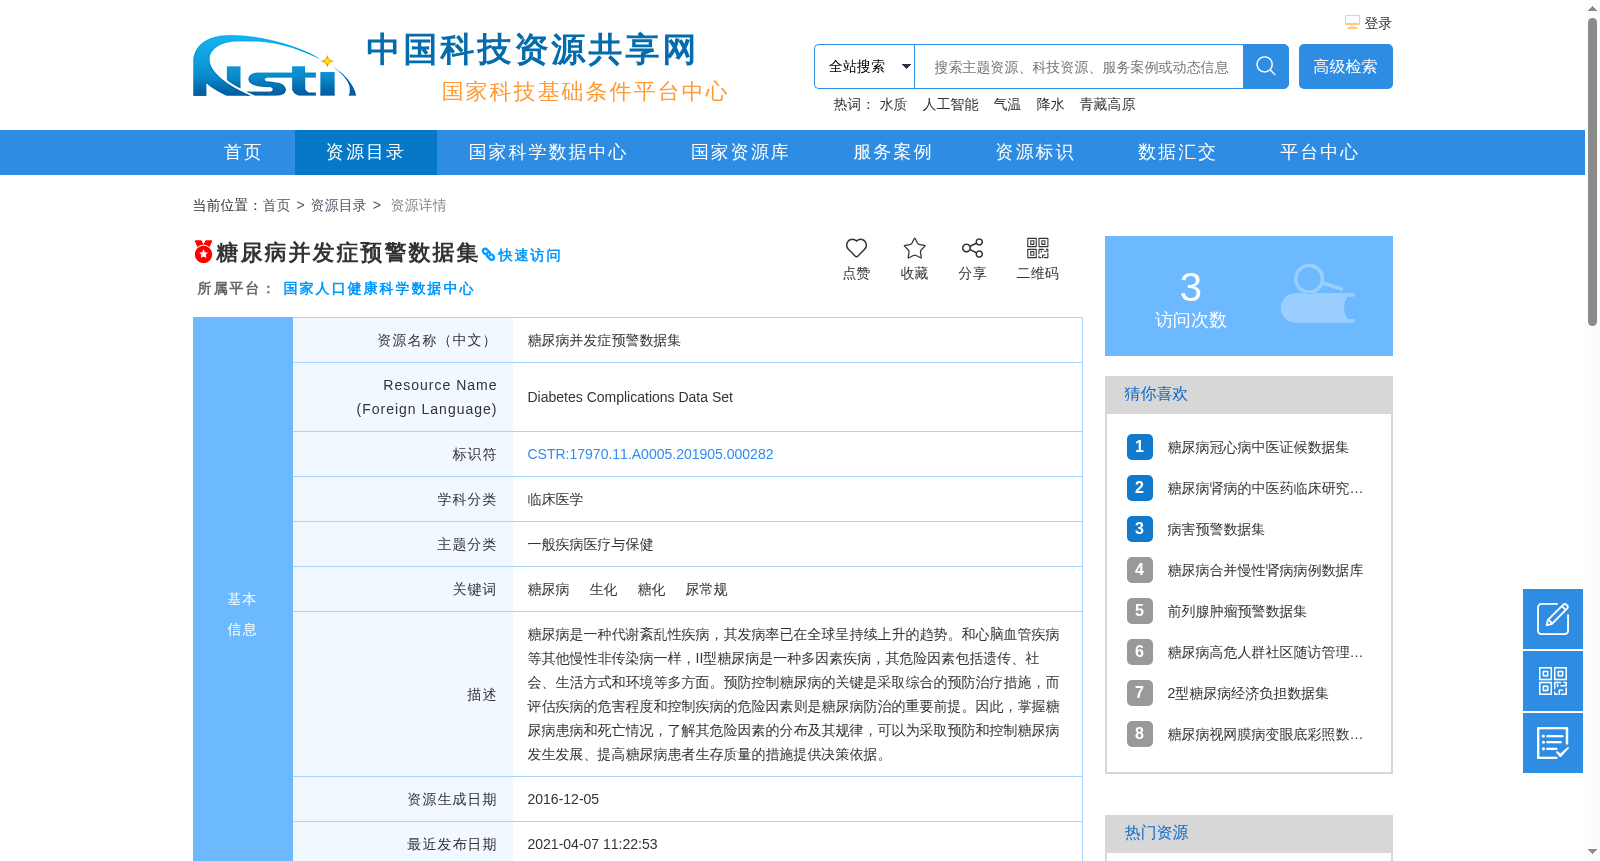The height and width of the screenshot is (861, 1600).
Task: Click hot word 水质
Action: coord(893,104)
